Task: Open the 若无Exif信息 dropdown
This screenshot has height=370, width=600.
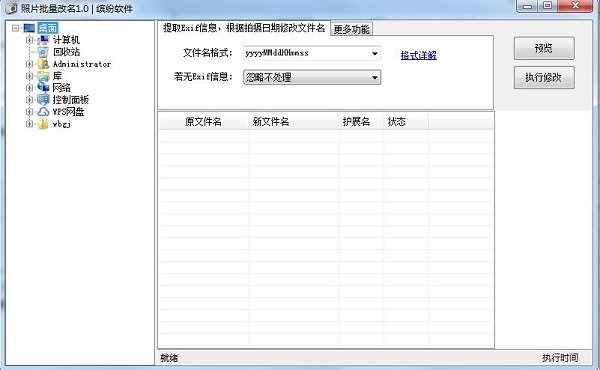Action: click(312, 78)
